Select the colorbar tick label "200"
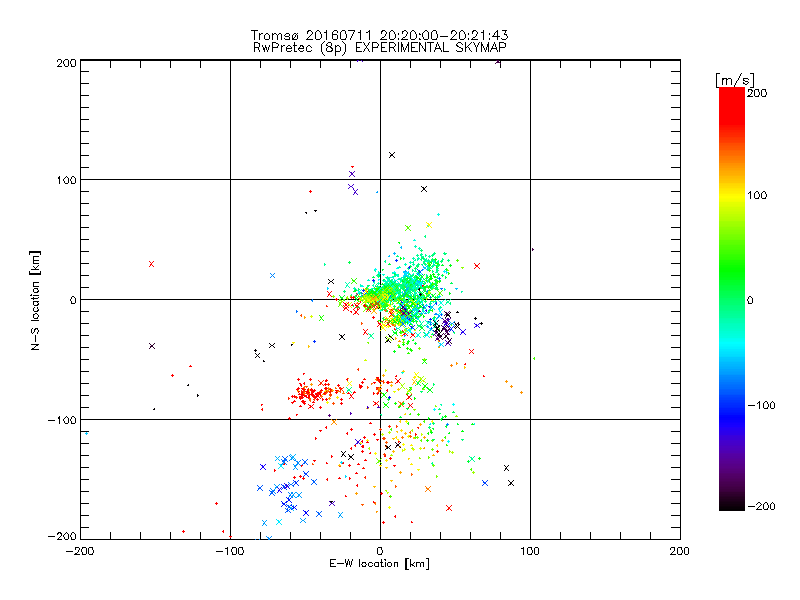This screenshot has width=800, height=600. (x=758, y=93)
